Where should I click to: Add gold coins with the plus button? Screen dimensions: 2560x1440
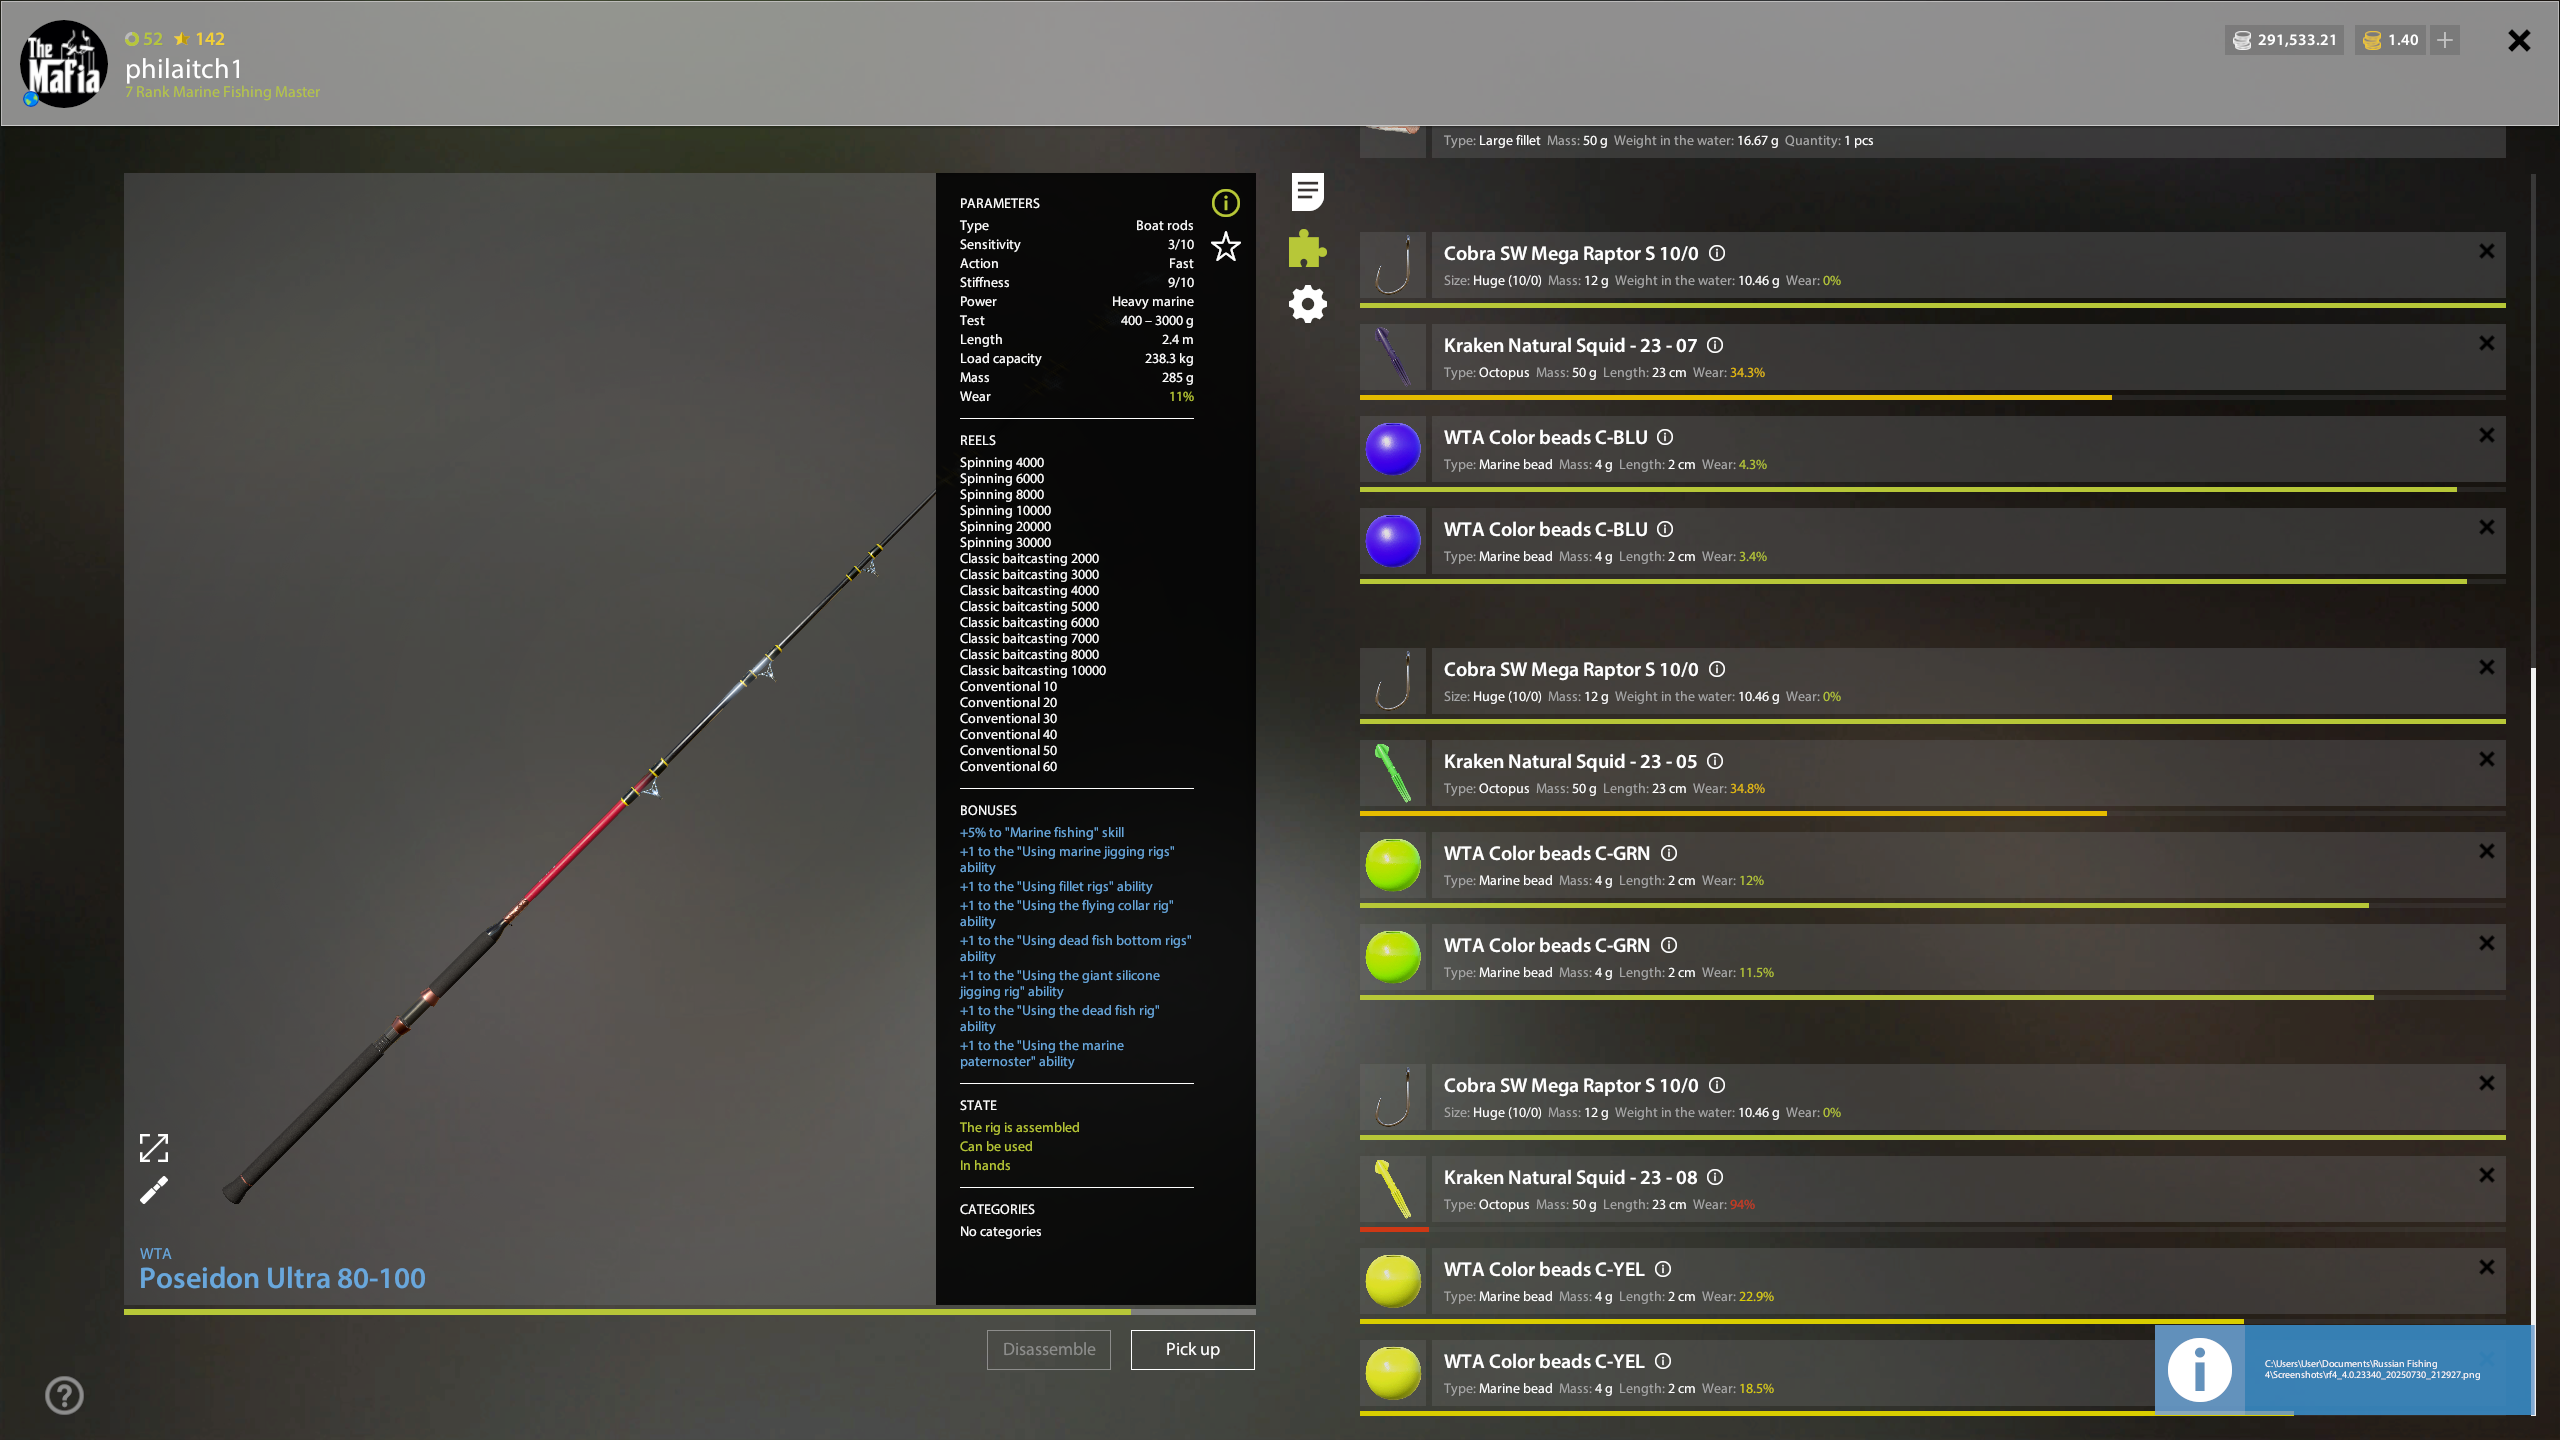coord(2445,40)
